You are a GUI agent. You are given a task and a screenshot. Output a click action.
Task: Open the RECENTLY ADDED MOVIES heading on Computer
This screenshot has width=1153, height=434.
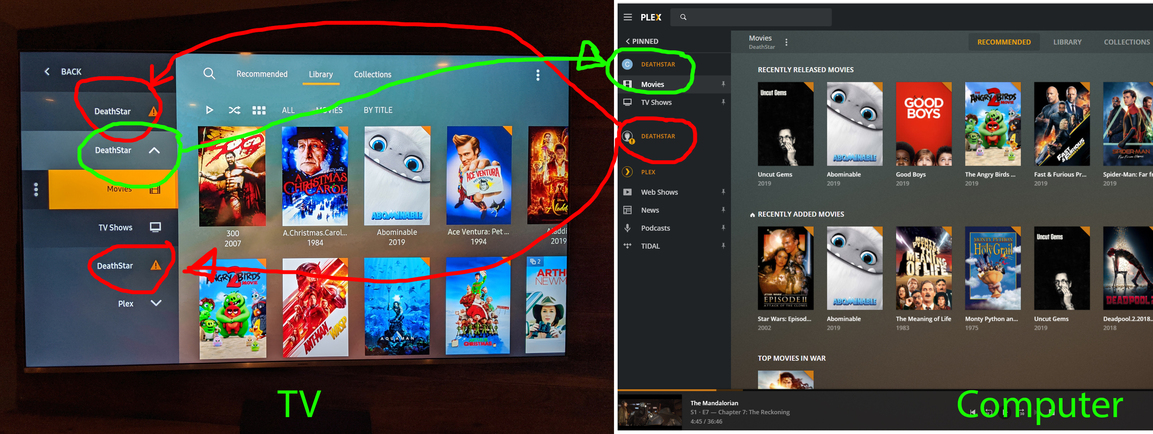801,214
